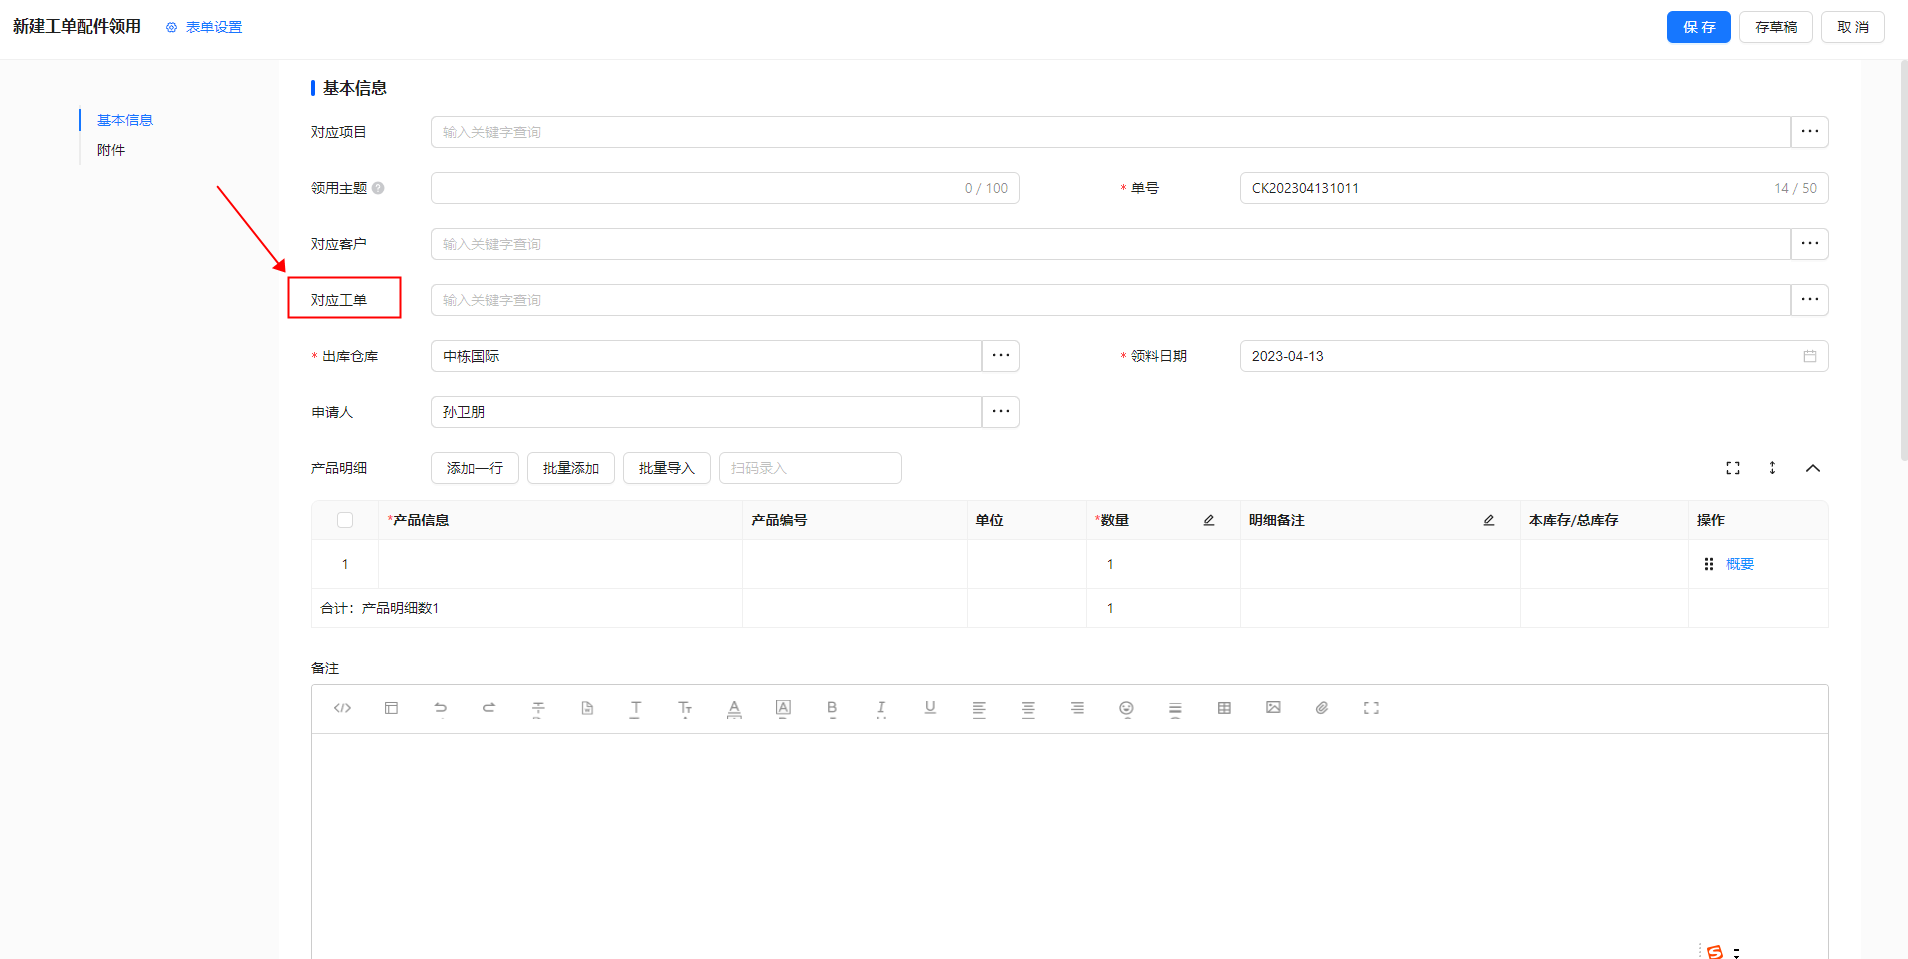Align text right in remarks editor
1908x959 pixels.
[1077, 708]
